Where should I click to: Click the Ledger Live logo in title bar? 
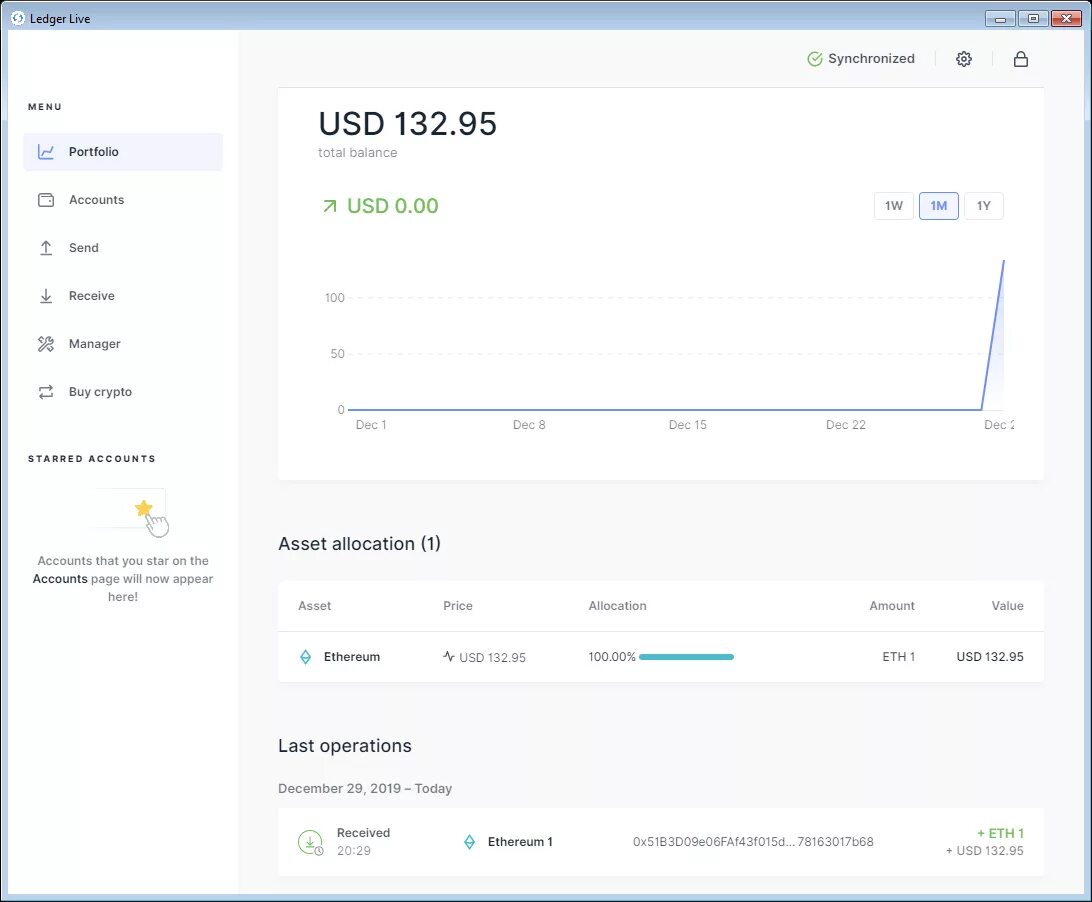(18, 19)
